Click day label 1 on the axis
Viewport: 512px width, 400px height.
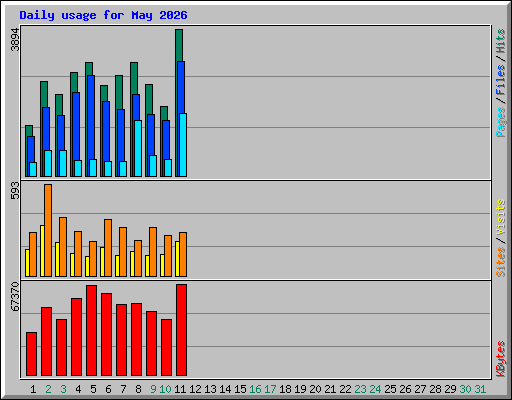(33, 389)
